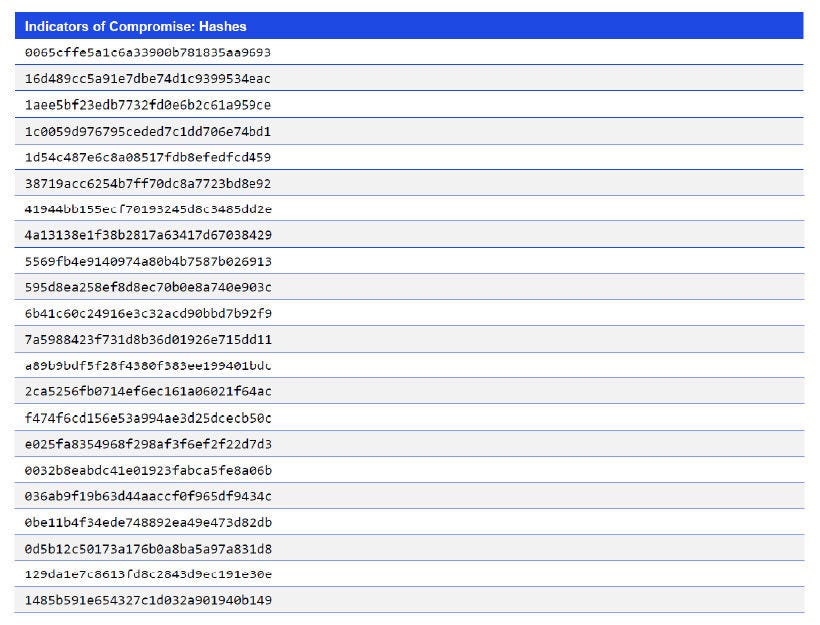Click the blue Indicators of Compromise: Hashes header

click(140, 26)
